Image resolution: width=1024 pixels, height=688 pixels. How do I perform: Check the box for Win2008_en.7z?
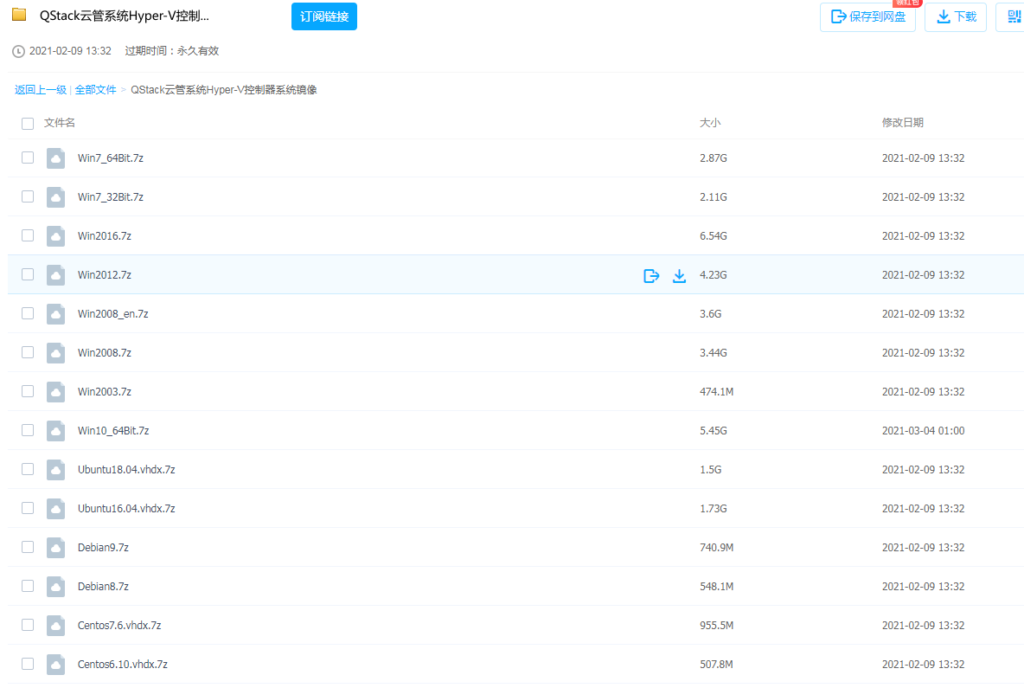pos(27,313)
